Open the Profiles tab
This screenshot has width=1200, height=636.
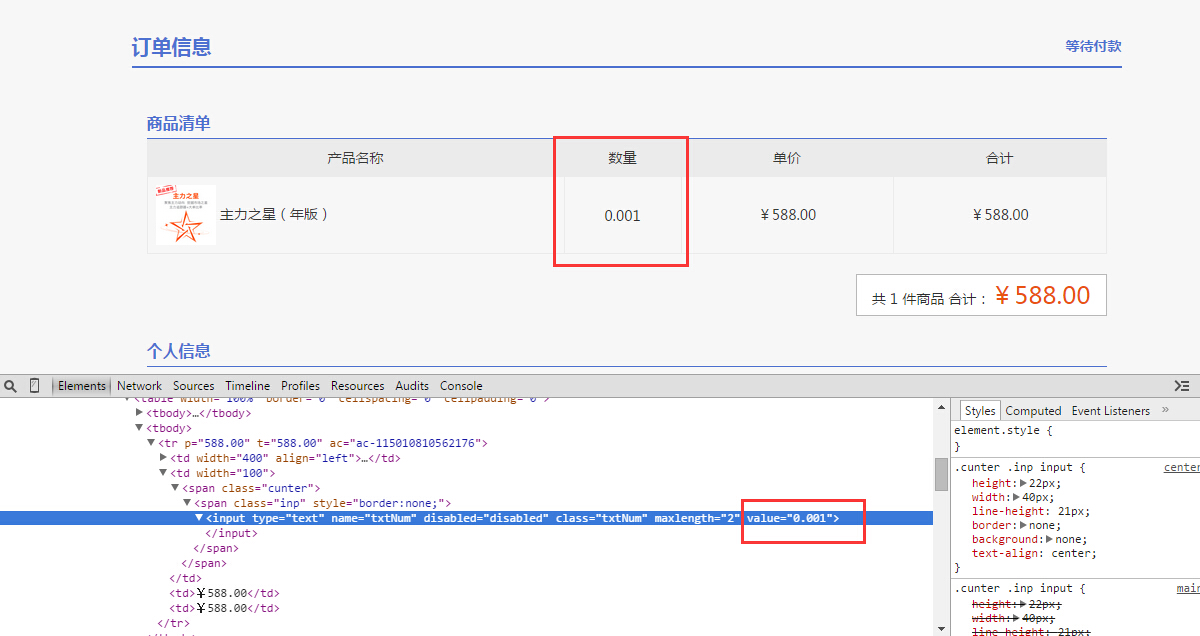[x=300, y=386]
